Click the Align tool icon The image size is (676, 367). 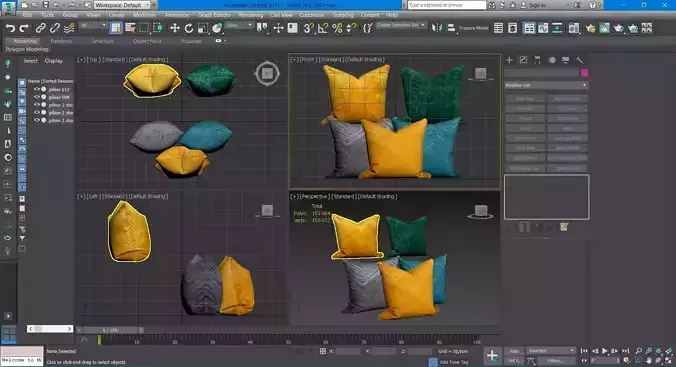(x=451, y=28)
